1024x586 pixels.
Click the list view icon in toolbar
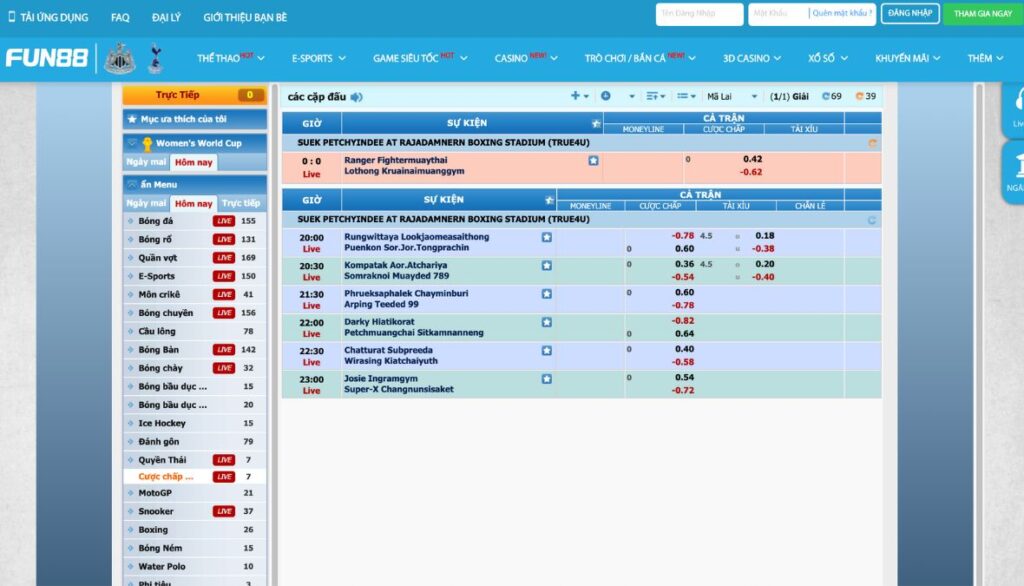(682, 96)
